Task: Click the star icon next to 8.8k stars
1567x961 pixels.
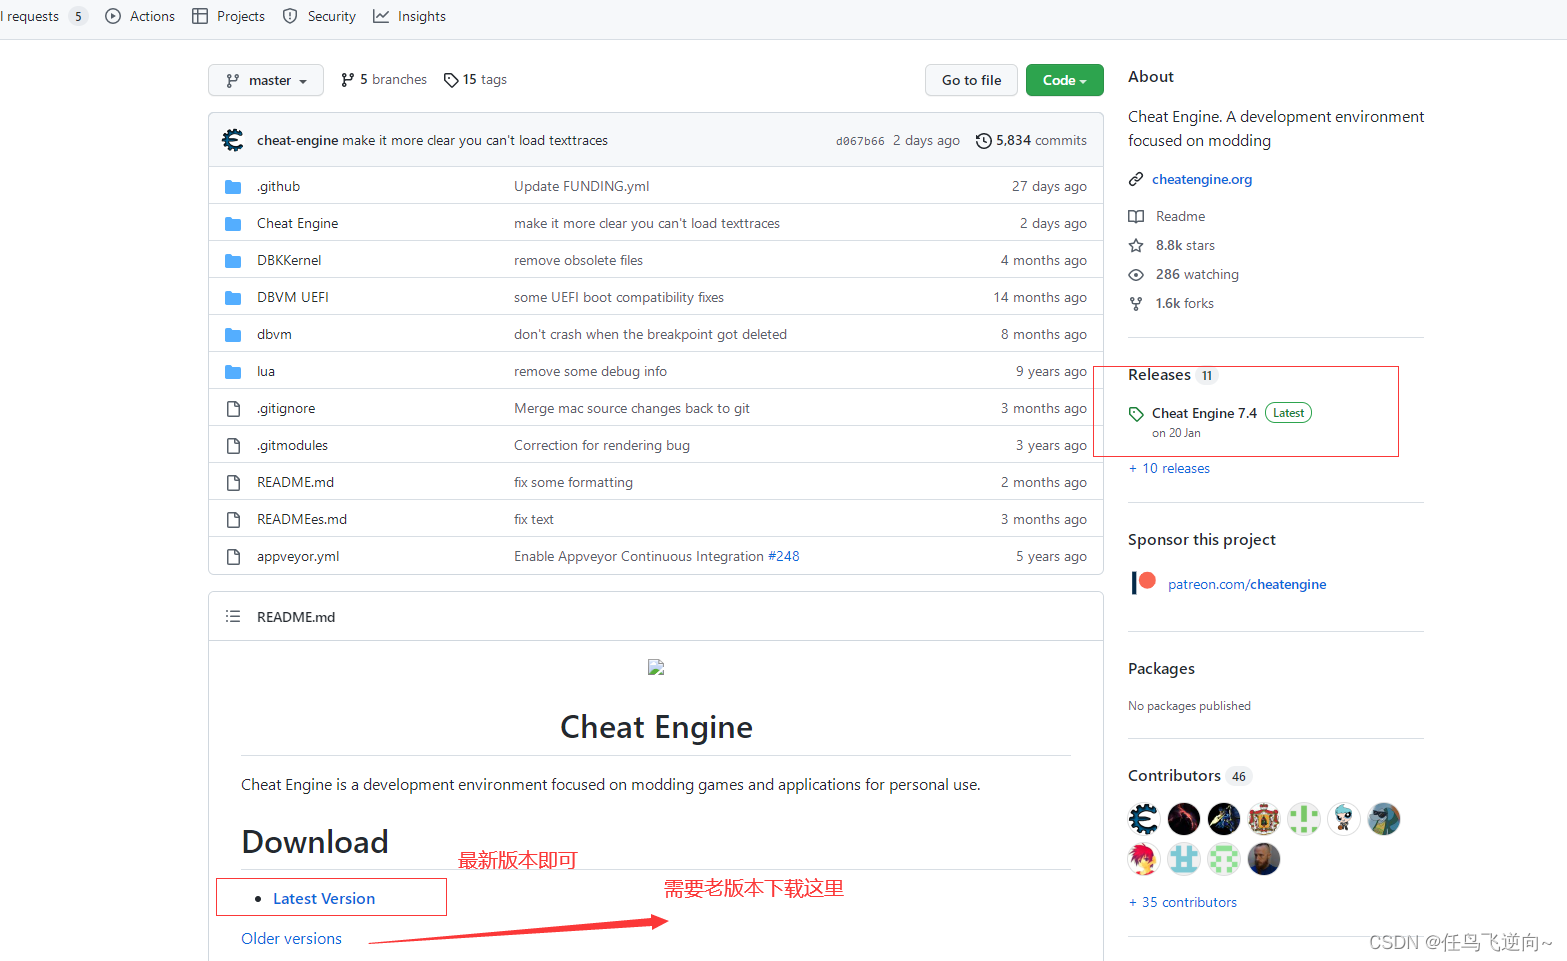Action: pyautogui.click(x=1136, y=246)
